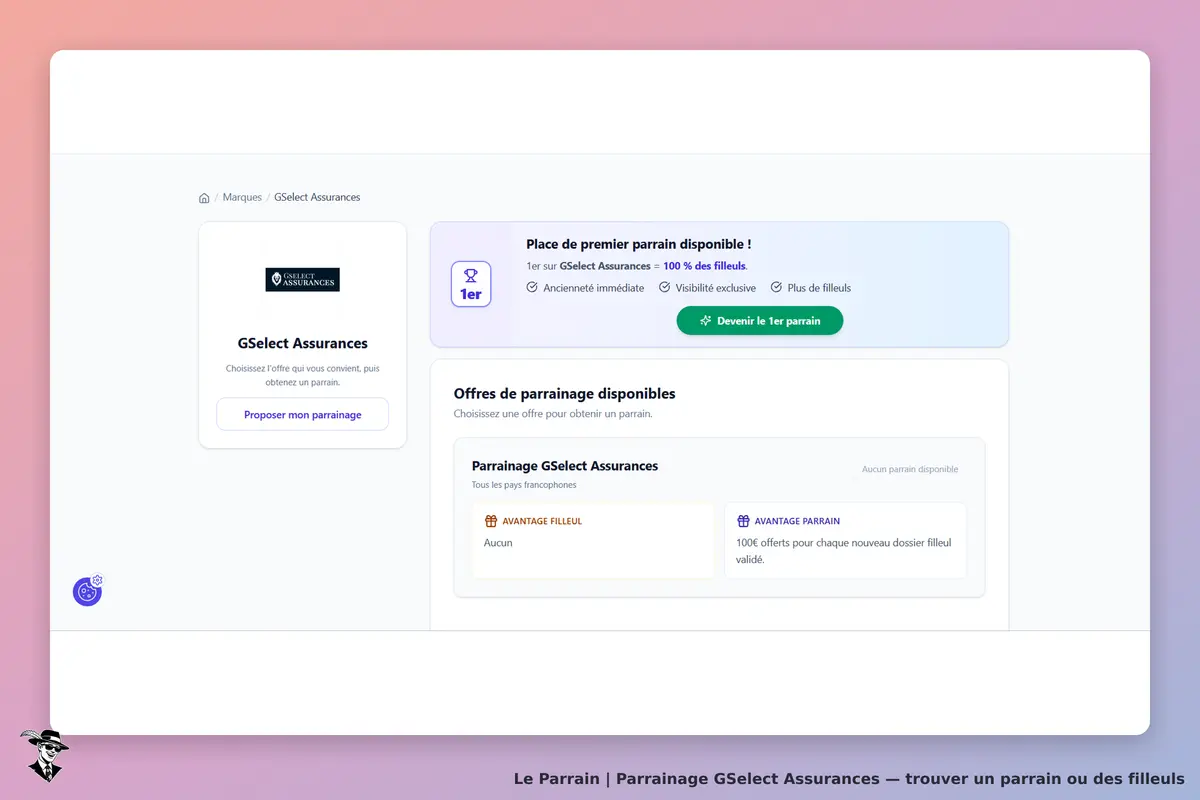Click 'Place de premier parrain disponible !' heading
This screenshot has width=1200, height=800.
[639, 244]
